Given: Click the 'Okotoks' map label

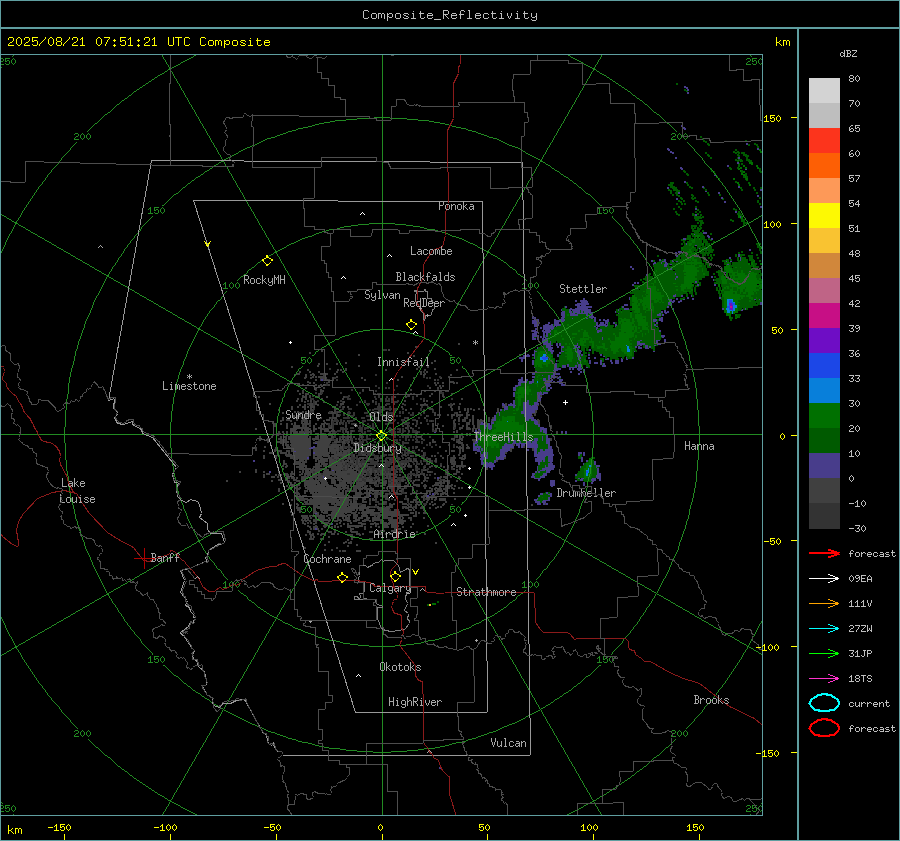Looking at the screenshot, I should 400,666.
